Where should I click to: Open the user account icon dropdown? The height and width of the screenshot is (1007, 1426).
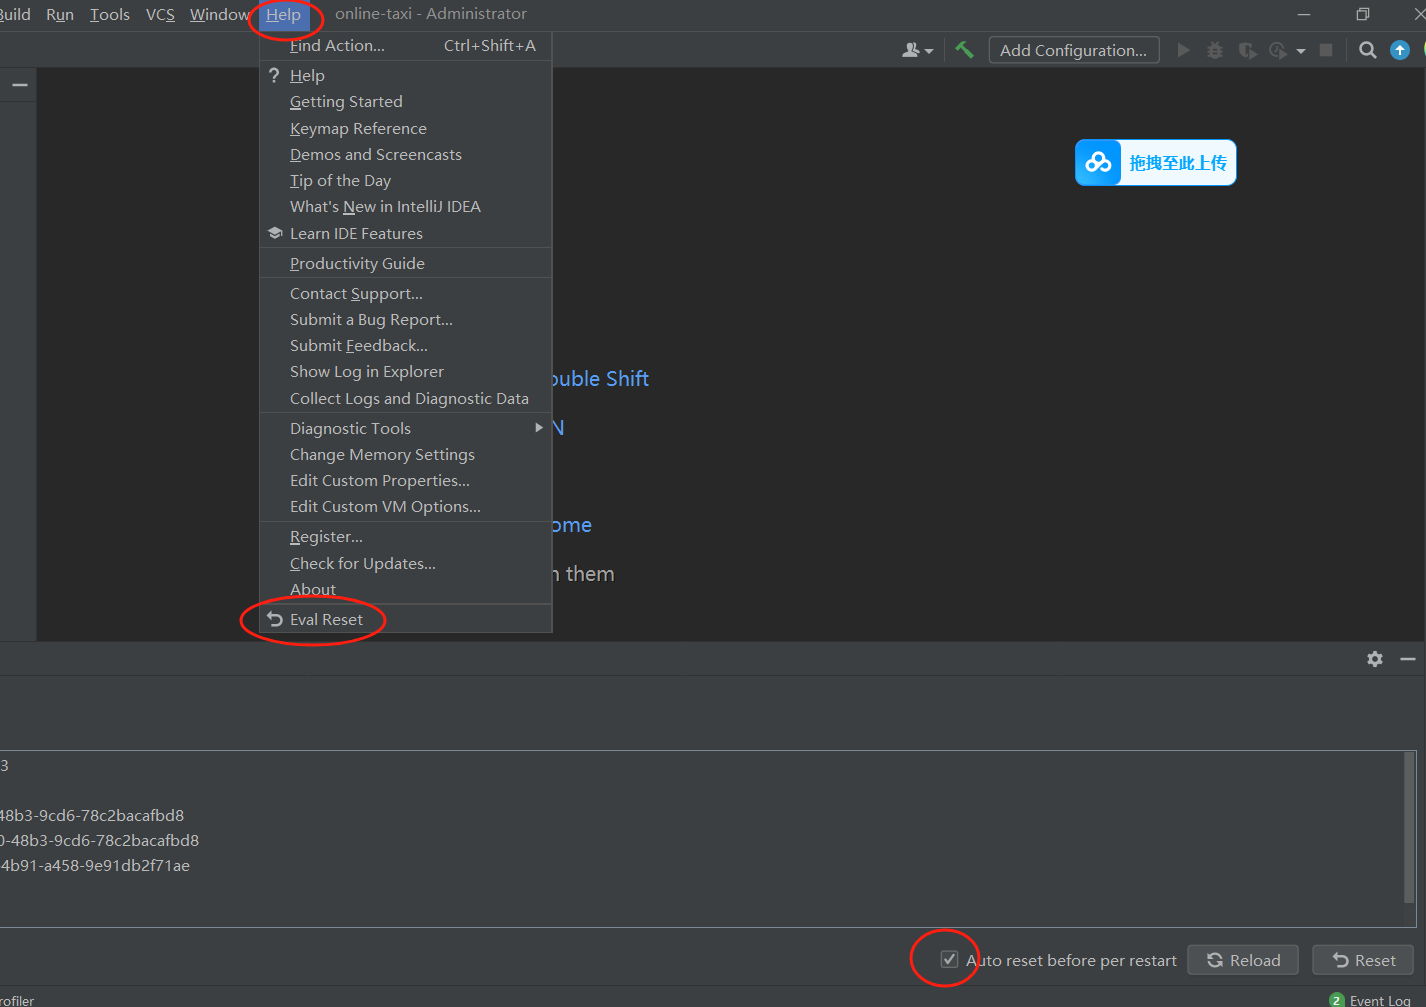(x=917, y=50)
